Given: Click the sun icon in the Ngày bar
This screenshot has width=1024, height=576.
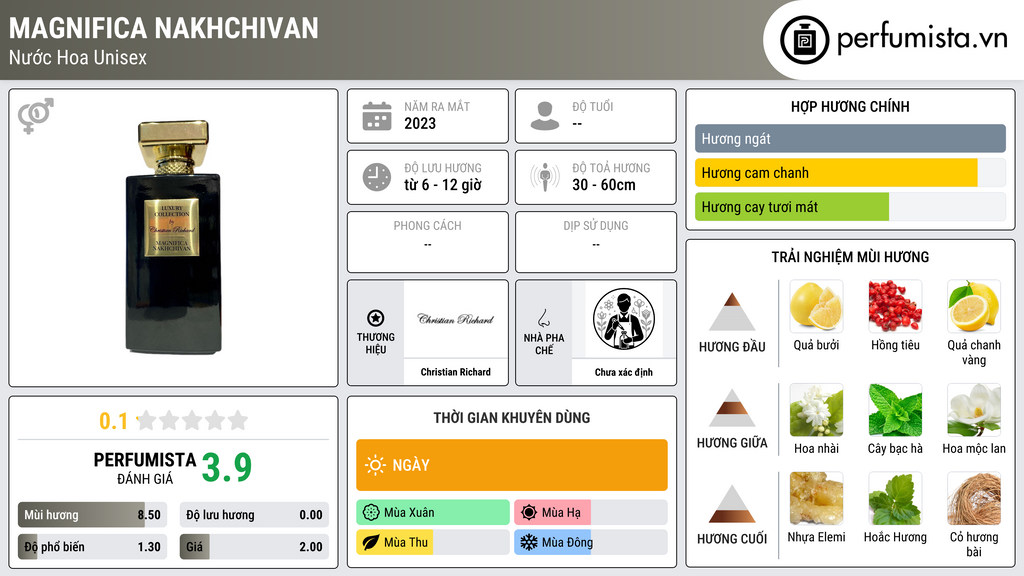Looking at the screenshot, I should click(375, 465).
